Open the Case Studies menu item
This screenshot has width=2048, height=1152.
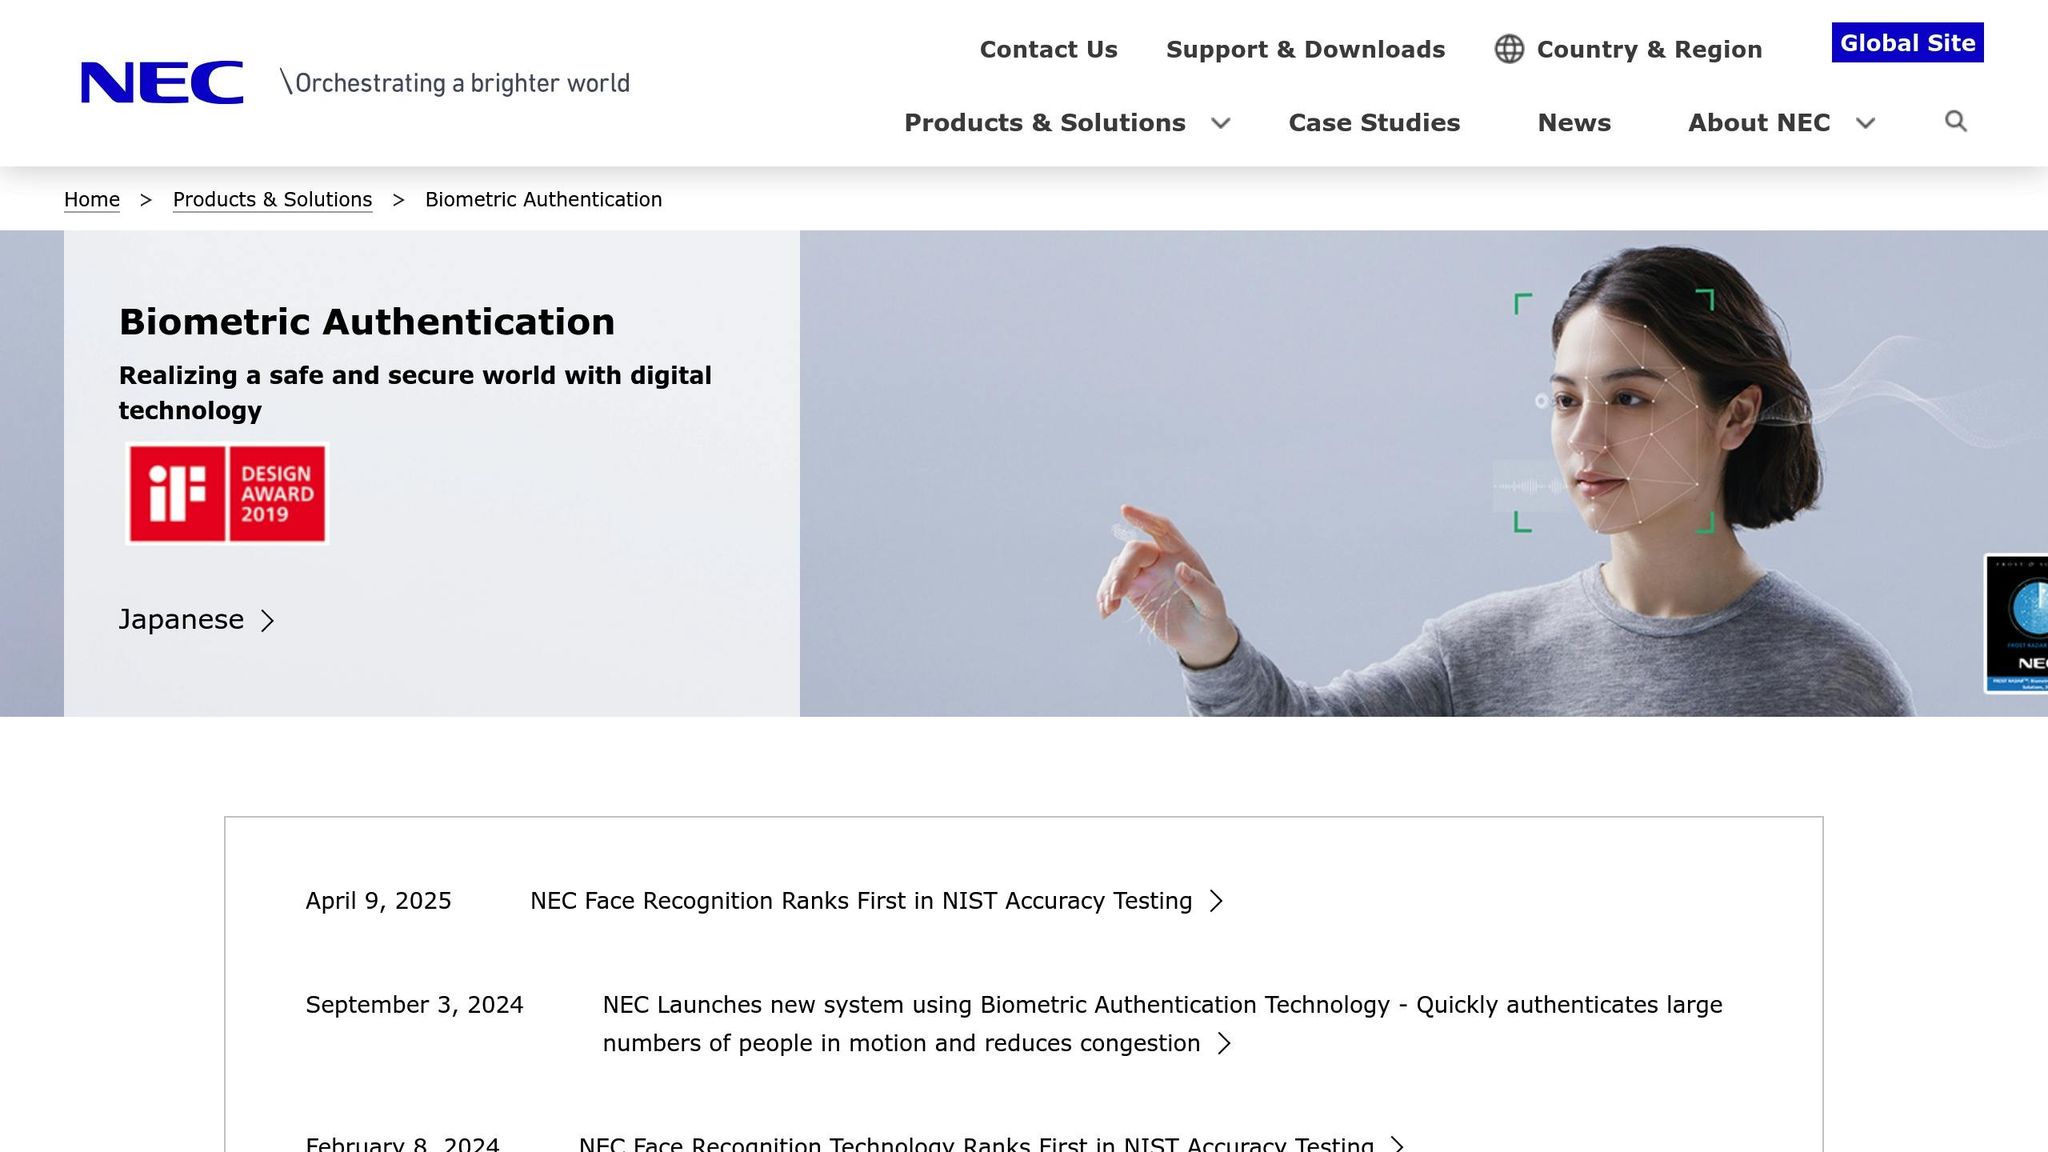1374,123
